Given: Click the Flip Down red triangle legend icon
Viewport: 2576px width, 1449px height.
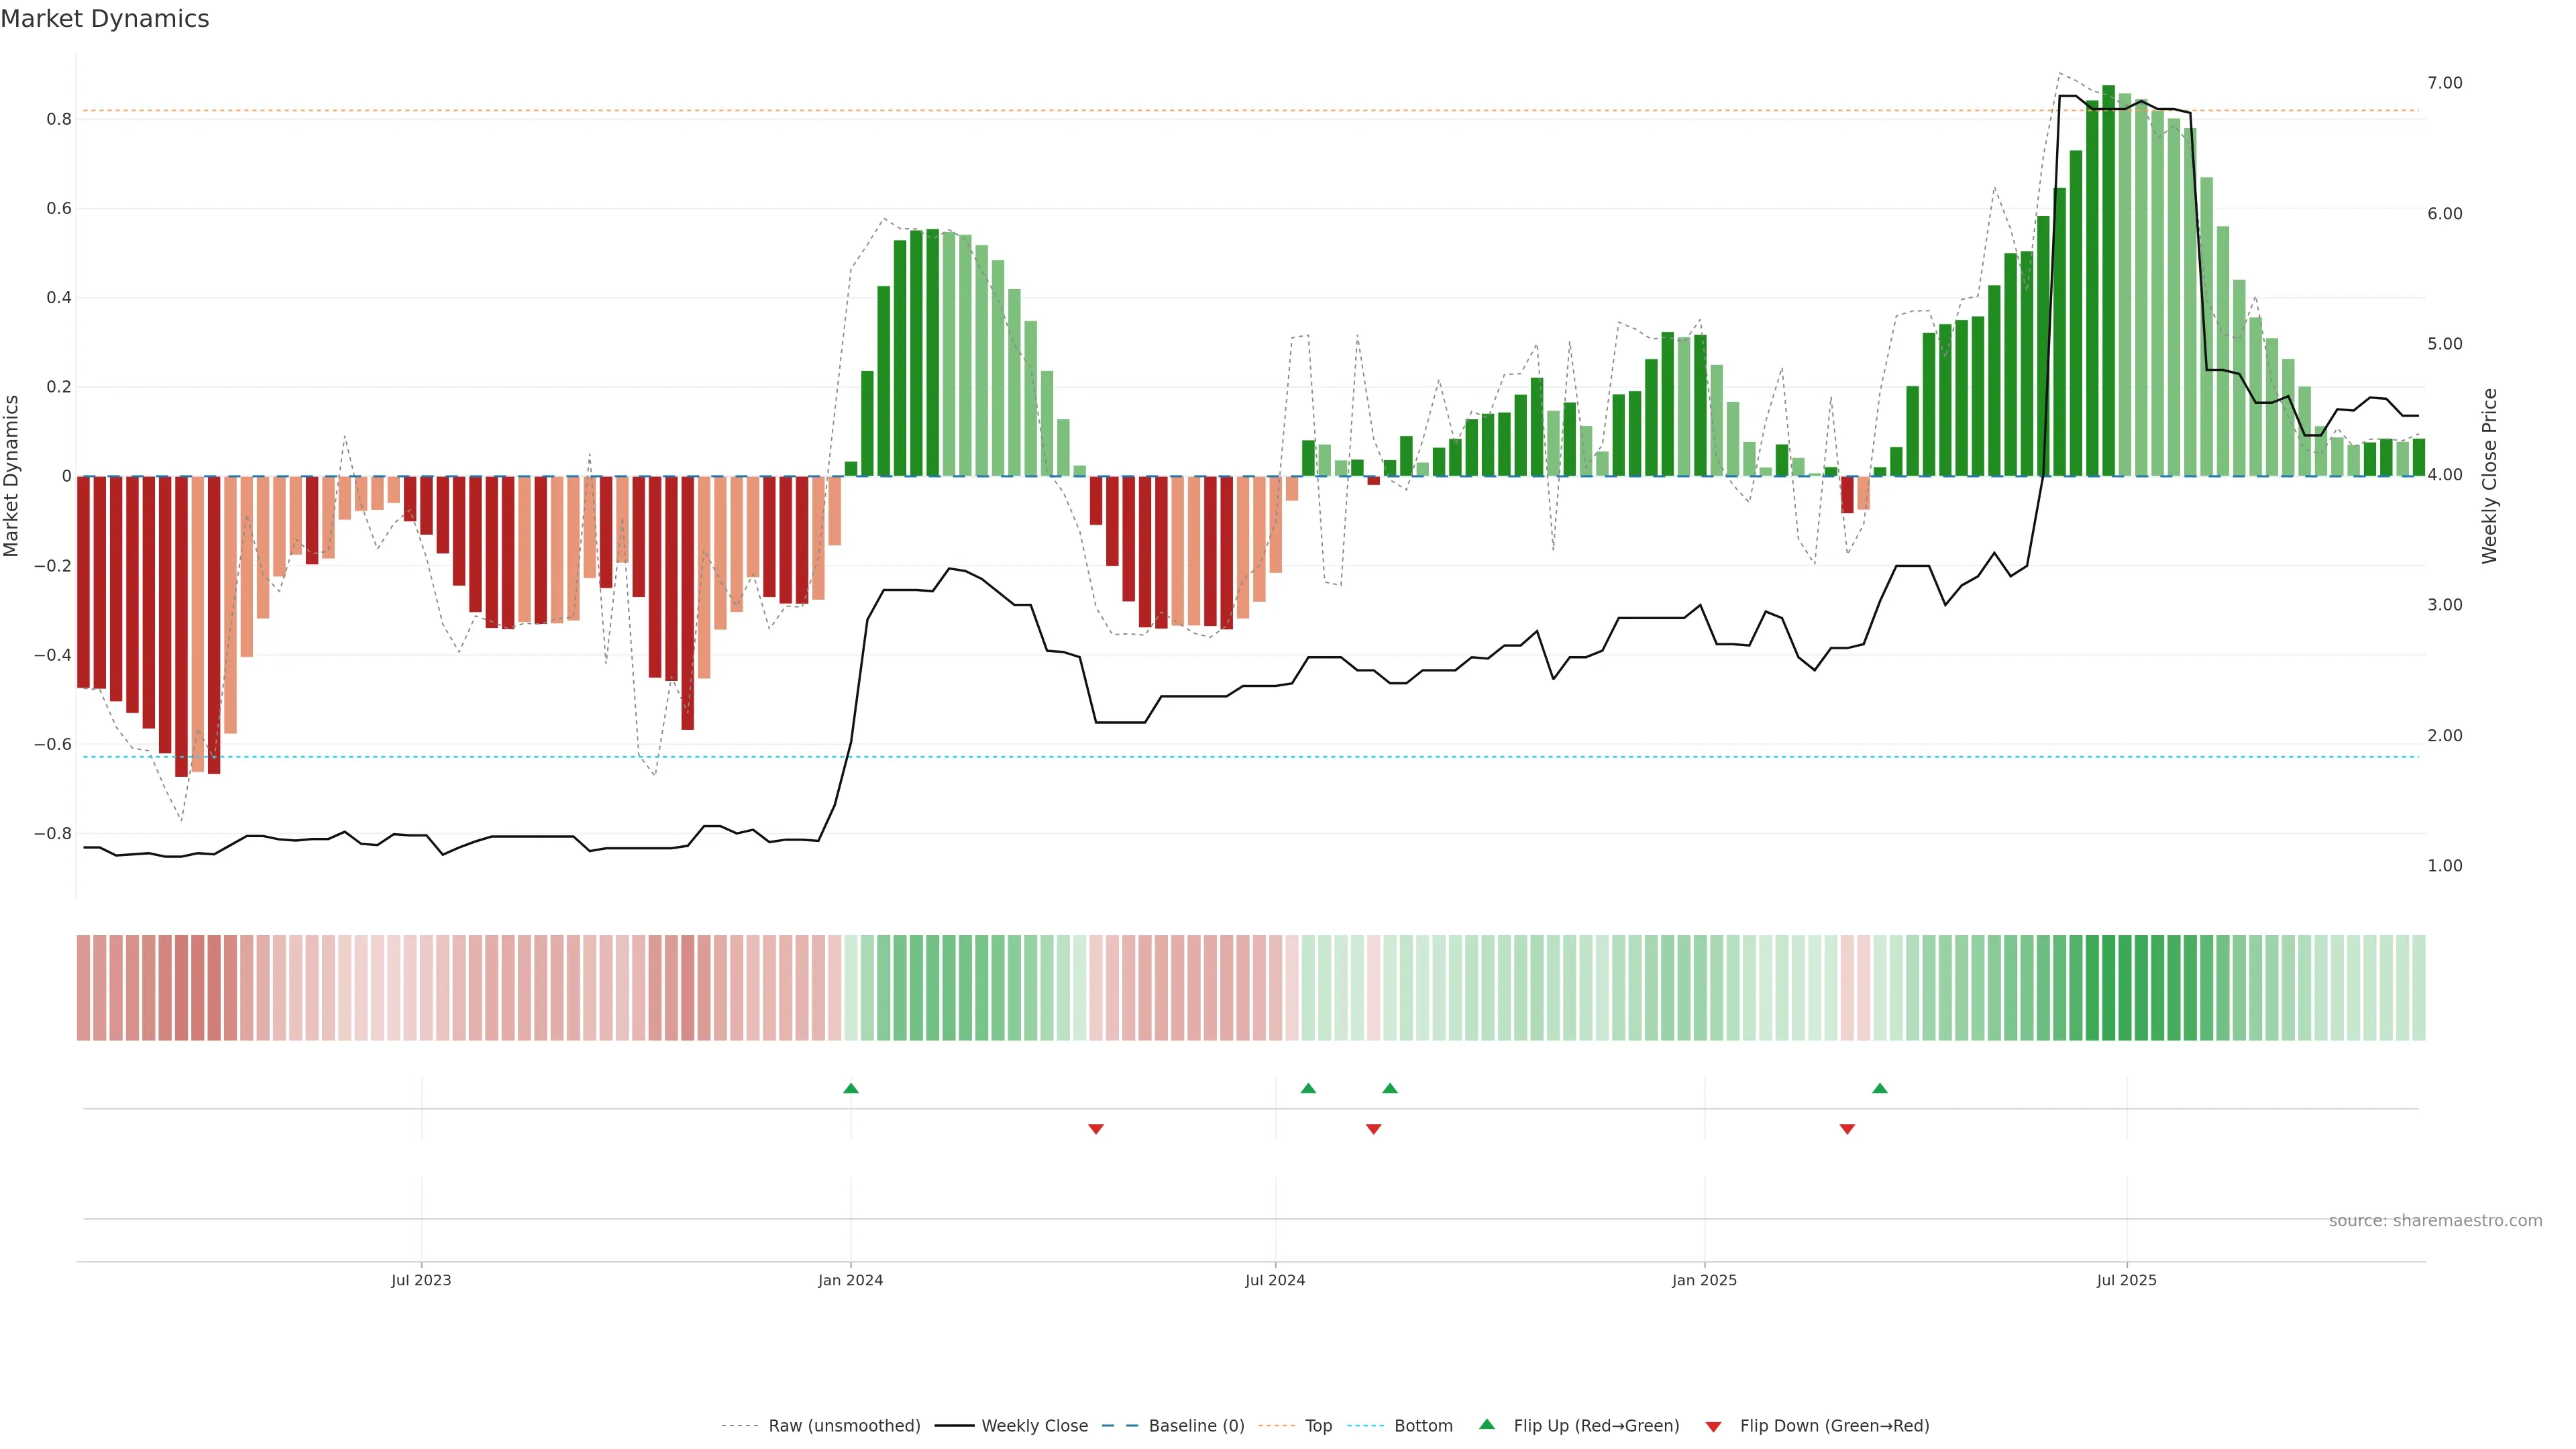Looking at the screenshot, I should [1713, 1427].
